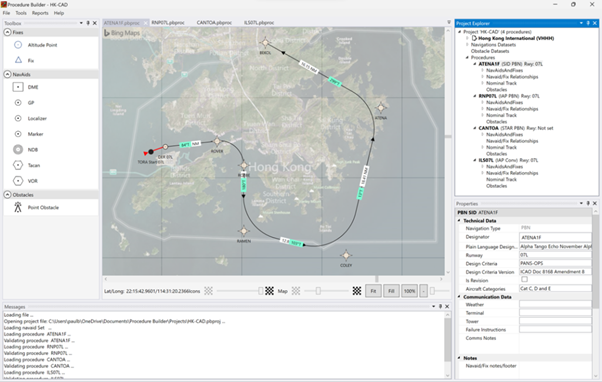Close the Messages panel
Viewport: 602px width, 382px height.
coord(447,306)
